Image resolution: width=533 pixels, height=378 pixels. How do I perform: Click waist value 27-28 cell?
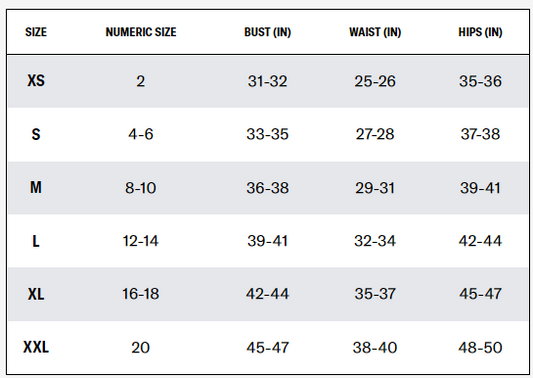[x=375, y=134]
